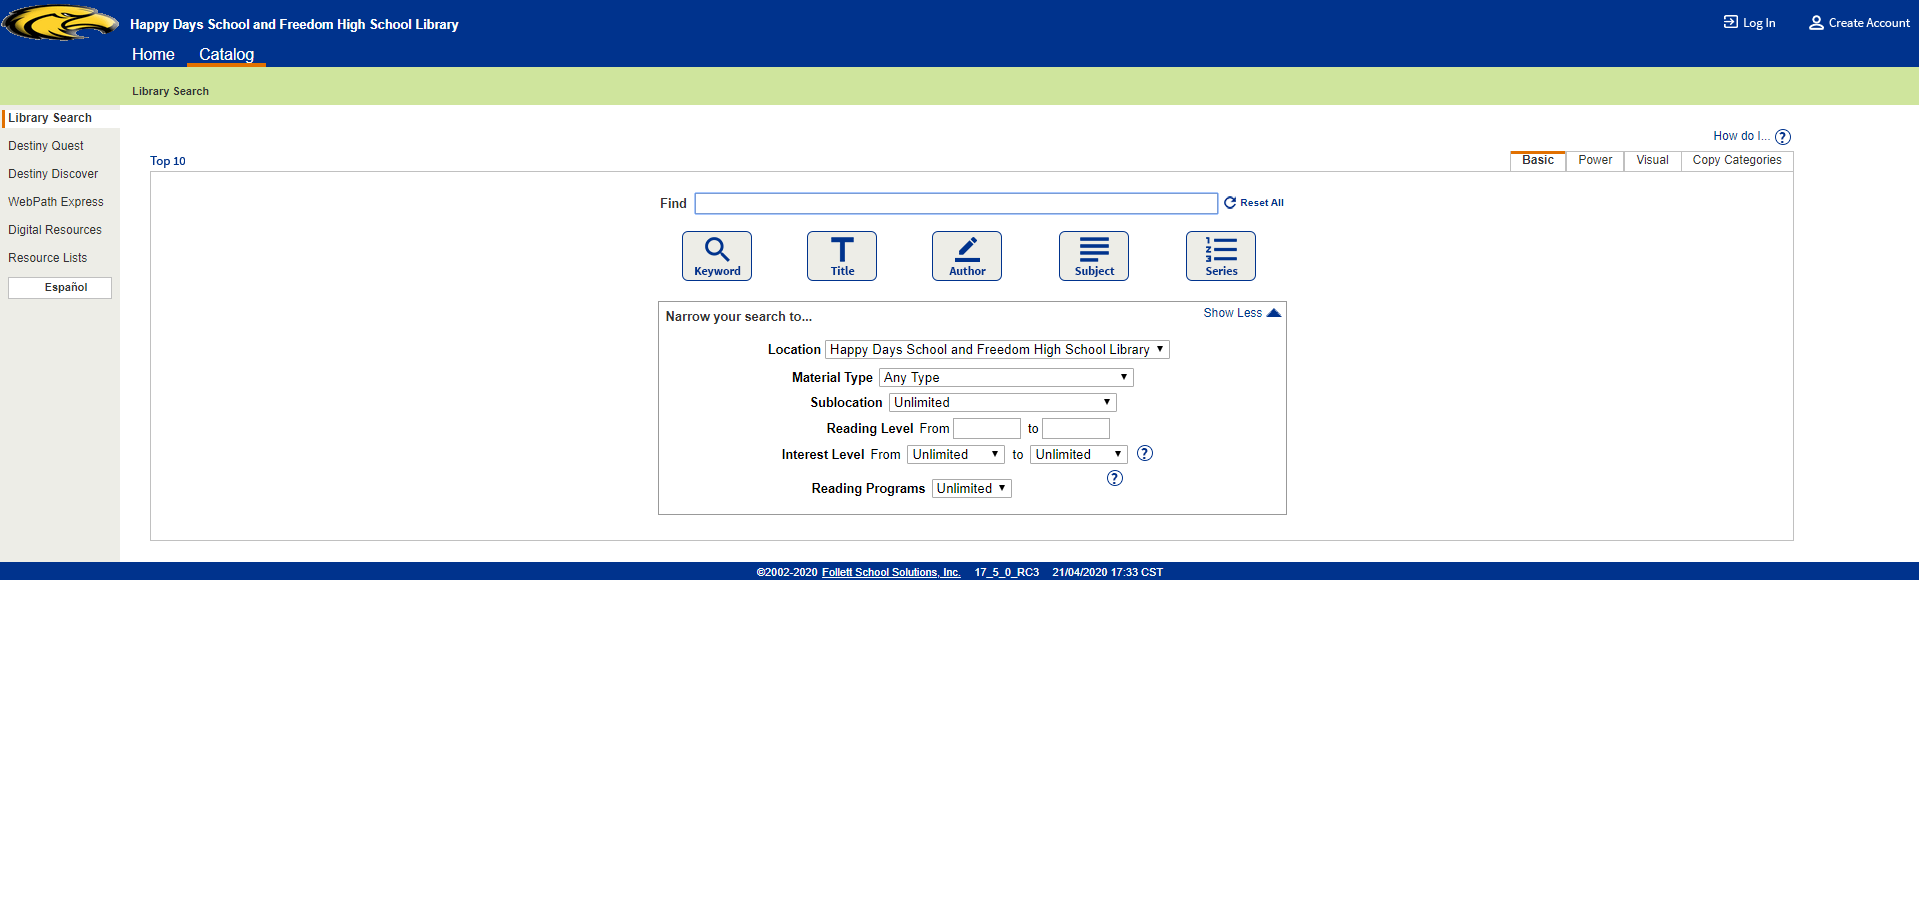Click the Find search input field

pyautogui.click(x=956, y=204)
